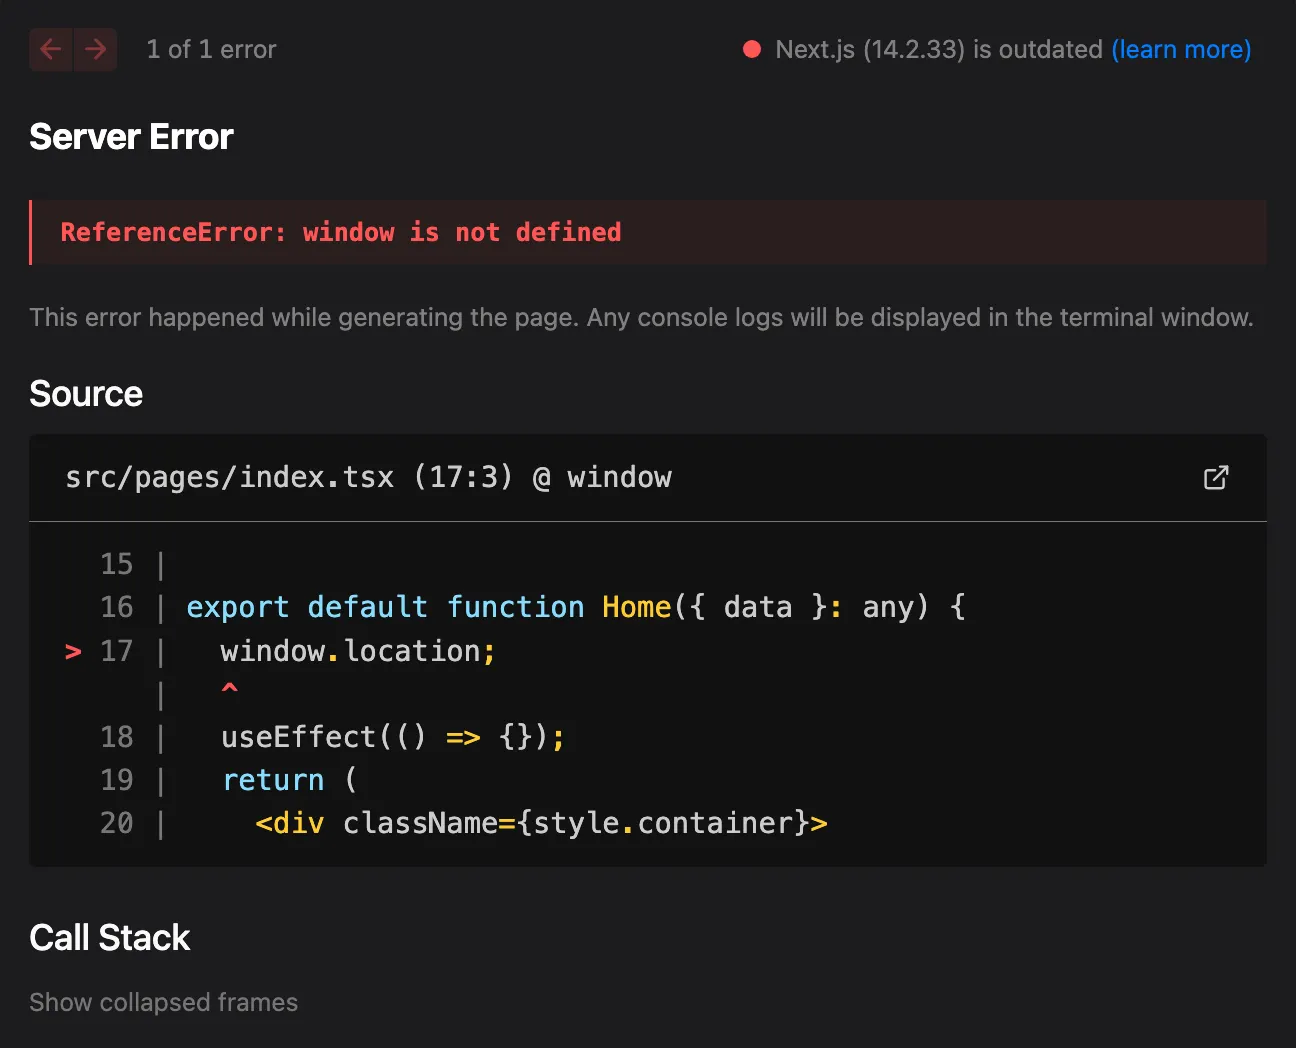Click 'ReferenceError: window is not defined' message
Viewport: 1296px width, 1048px height.
tap(341, 232)
